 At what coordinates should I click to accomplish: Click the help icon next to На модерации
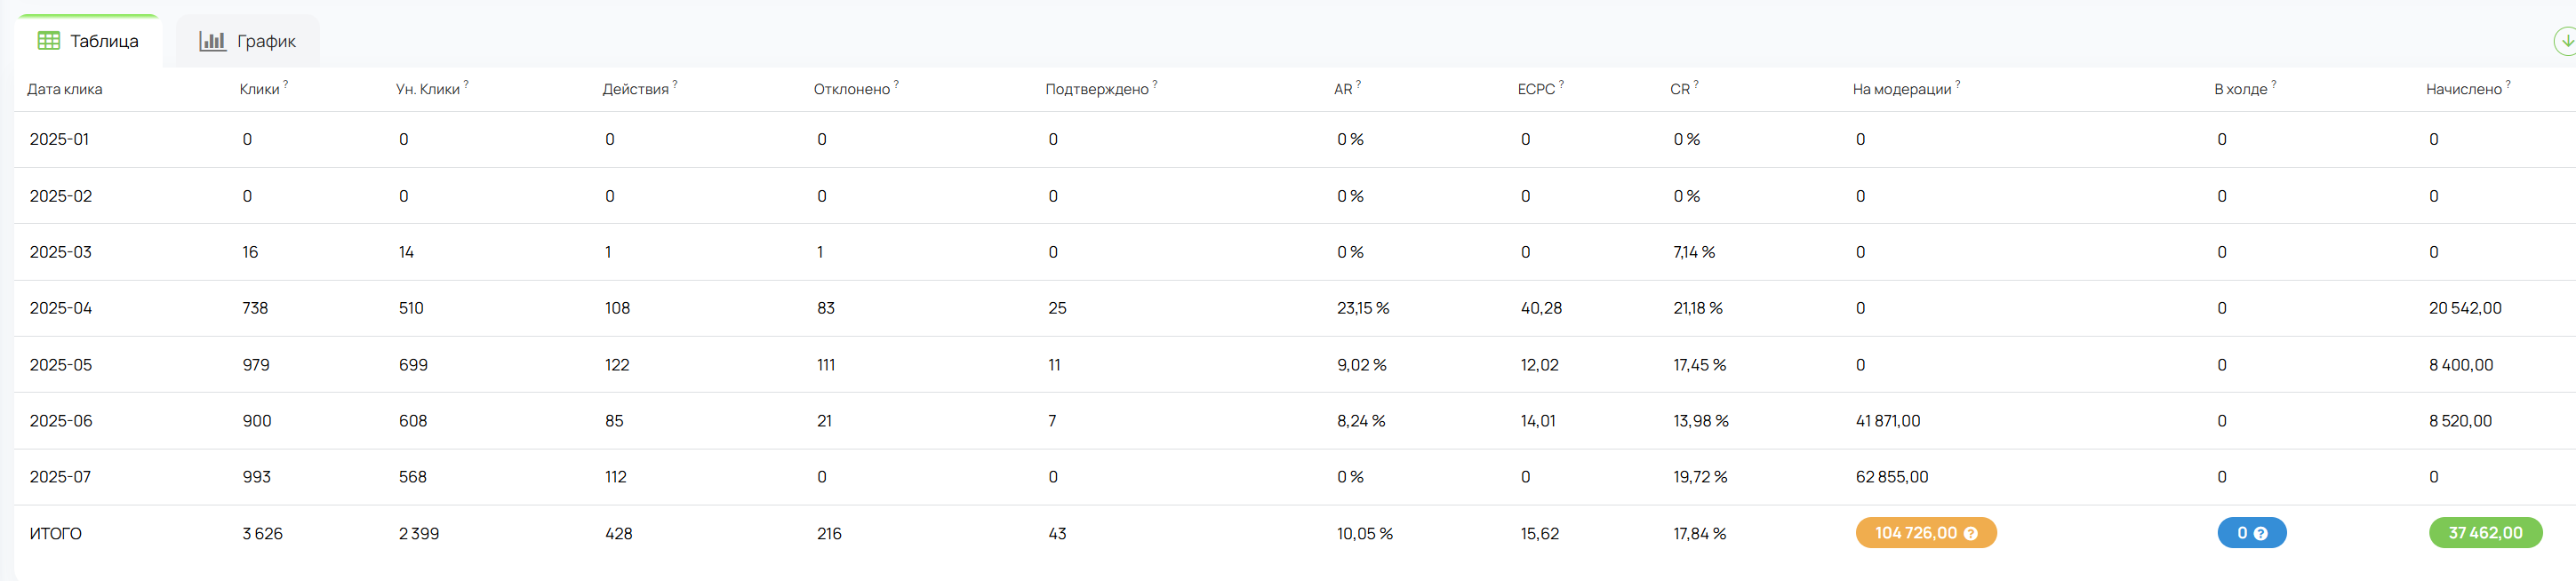pos(1958,84)
